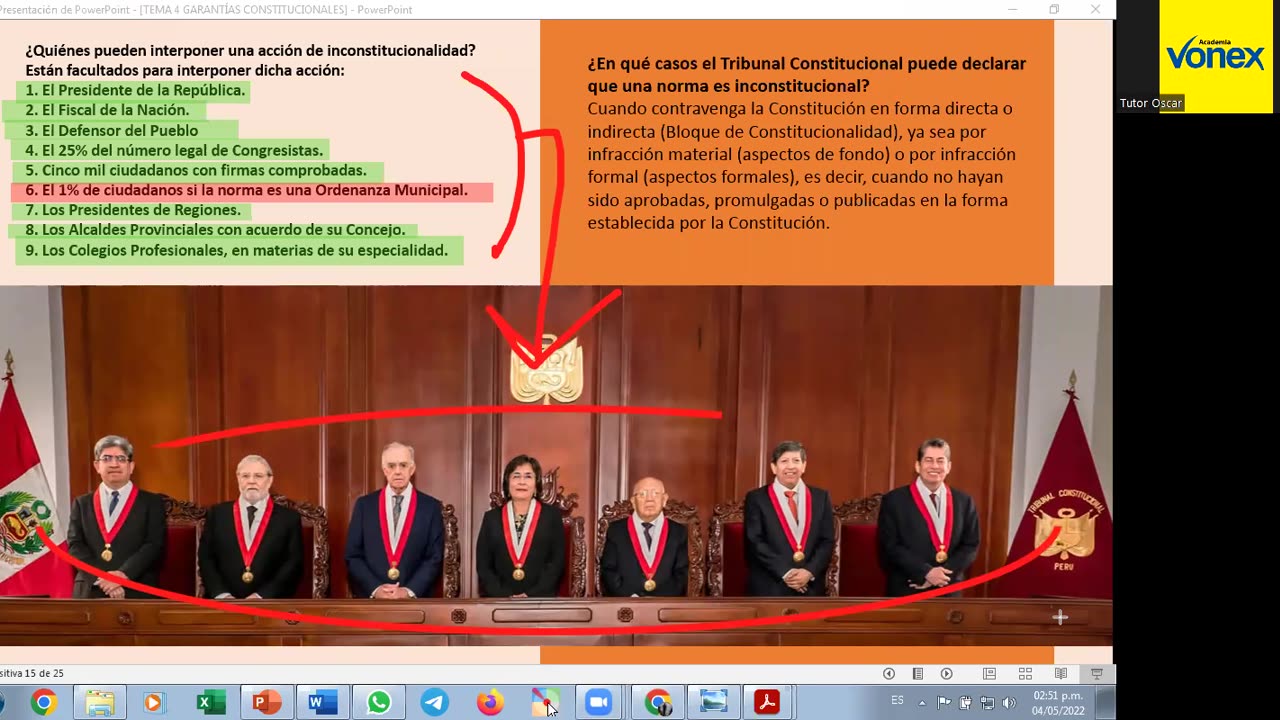Screen dimensions: 1280x720
Task: Click the ES language indicator
Action: click(x=897, y=700)
